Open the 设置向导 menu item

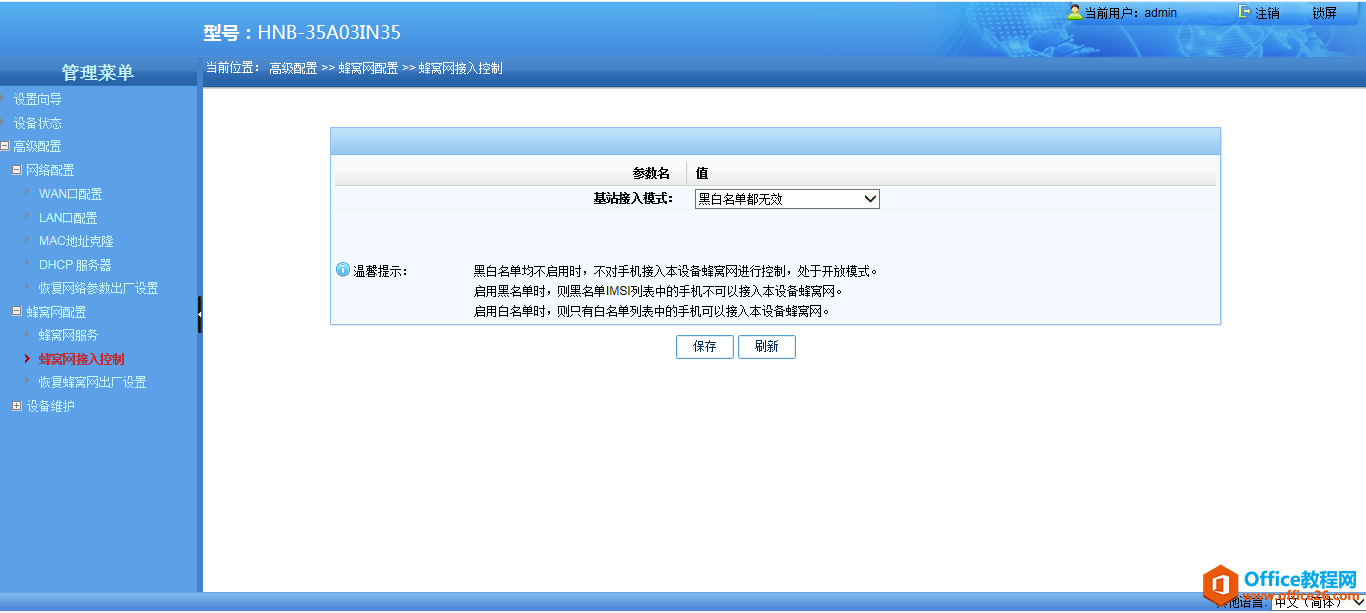click(38, 100)
